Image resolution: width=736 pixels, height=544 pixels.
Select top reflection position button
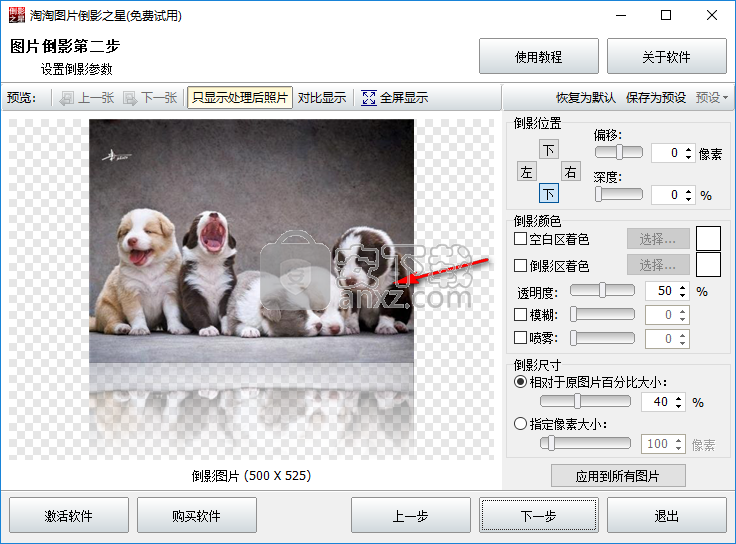click(x=548, y=150)
